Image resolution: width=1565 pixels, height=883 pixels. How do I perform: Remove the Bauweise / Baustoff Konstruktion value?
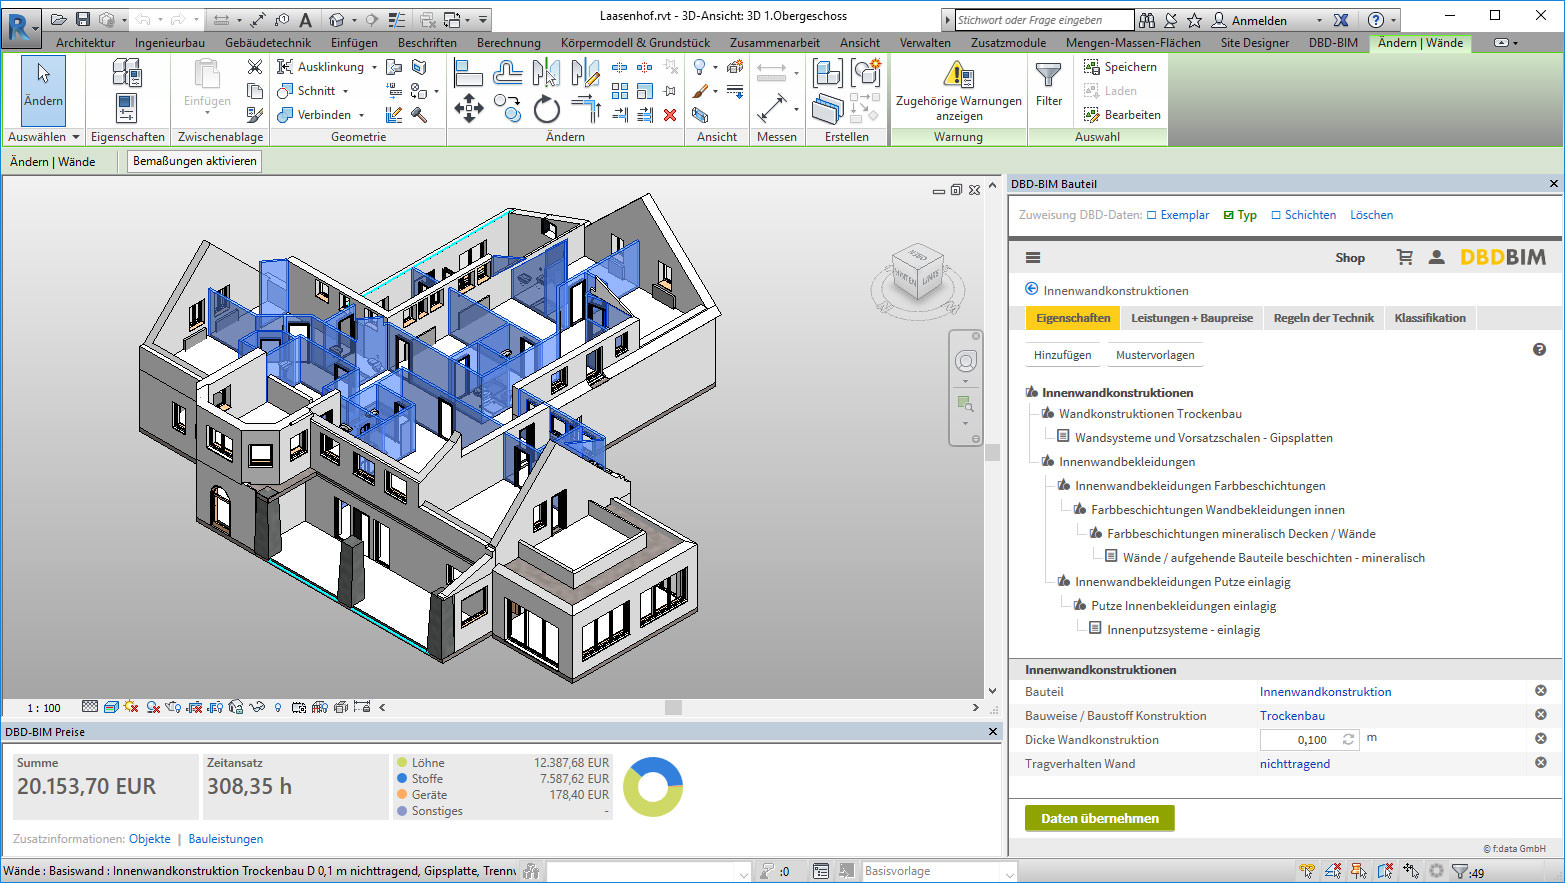(1540, 715)
